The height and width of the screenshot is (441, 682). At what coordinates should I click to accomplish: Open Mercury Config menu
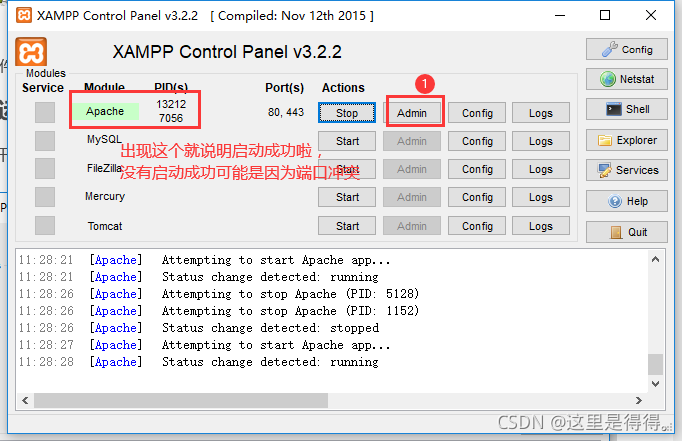[477, 197]
